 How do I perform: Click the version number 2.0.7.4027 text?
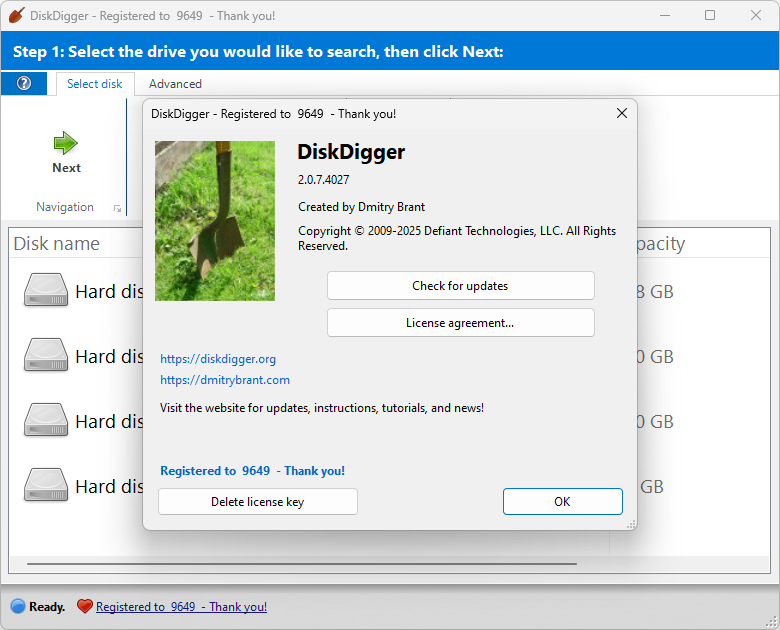click(x=323, y=180)
